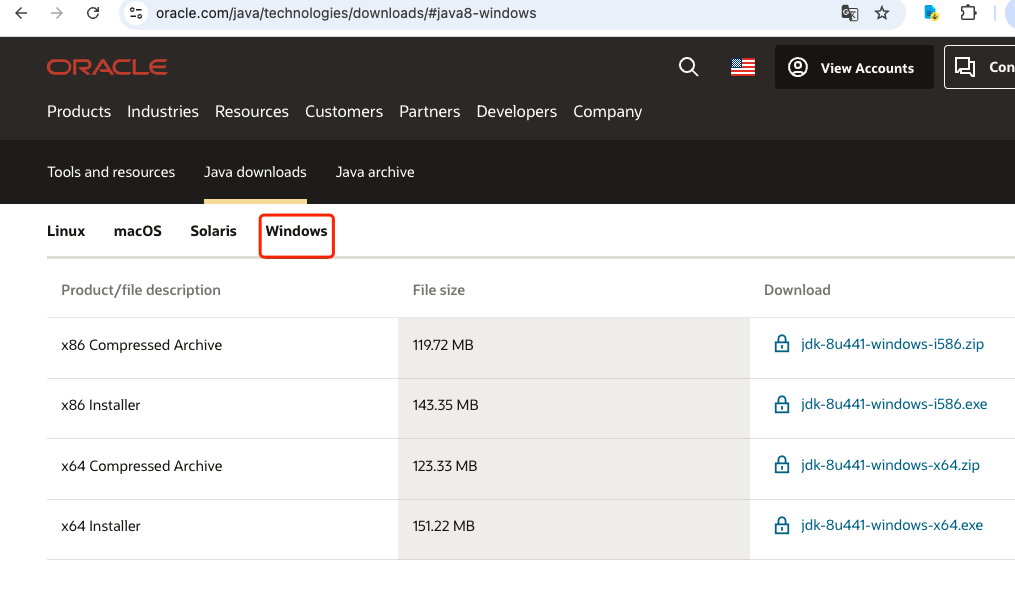The image size is (1015, 590).
Task: Select the Windows tab
Action: tap(296, 231)
